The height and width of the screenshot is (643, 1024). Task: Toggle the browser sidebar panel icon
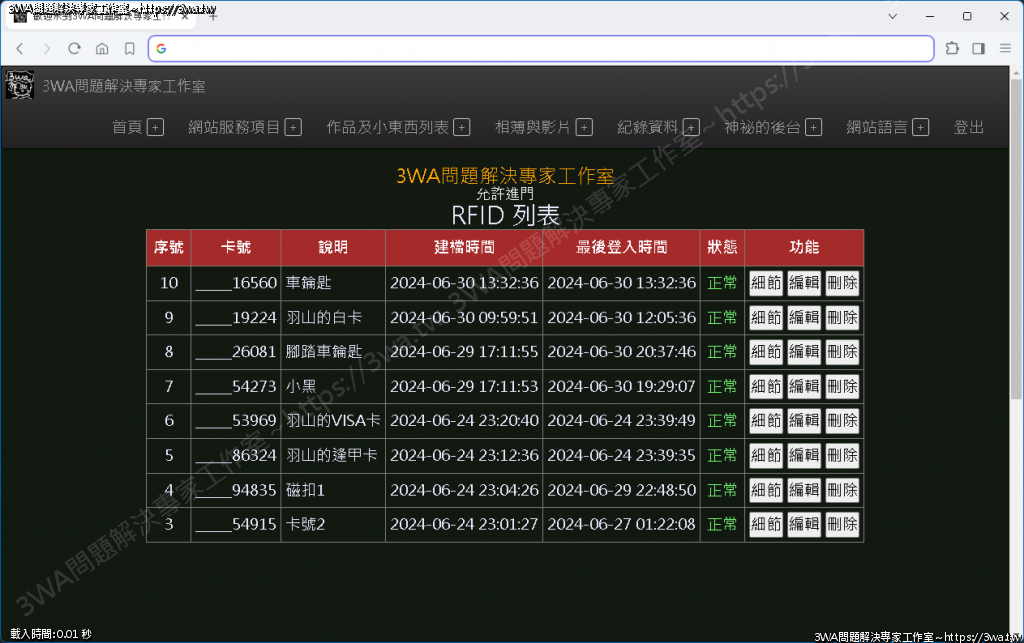coord(978,48)
